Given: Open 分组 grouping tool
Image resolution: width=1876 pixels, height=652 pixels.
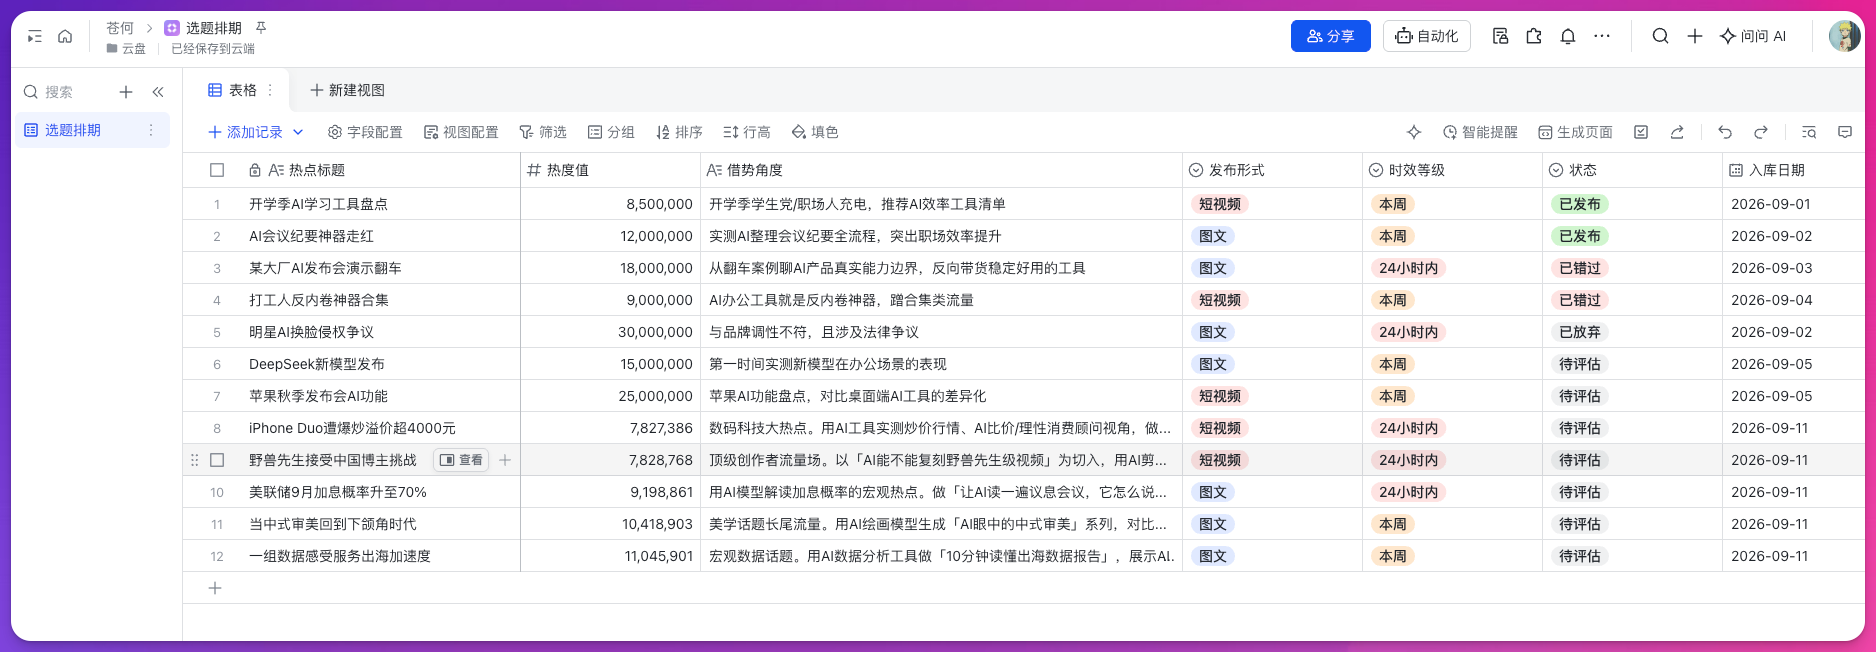Looking at the screenshot, I should point(611,132).
